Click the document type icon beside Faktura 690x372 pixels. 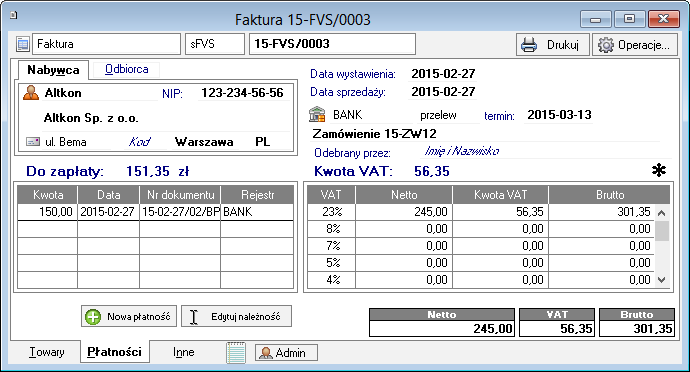click(22, 44)
